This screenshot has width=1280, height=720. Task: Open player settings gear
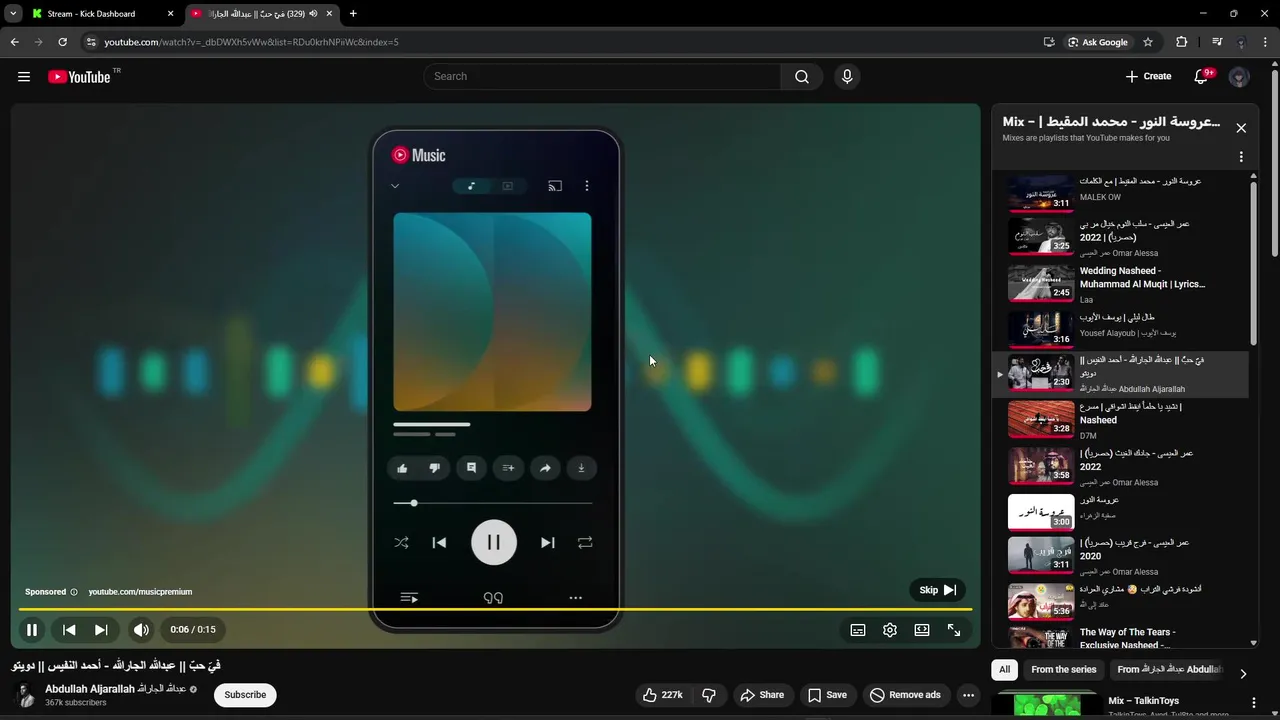(890, 630)
